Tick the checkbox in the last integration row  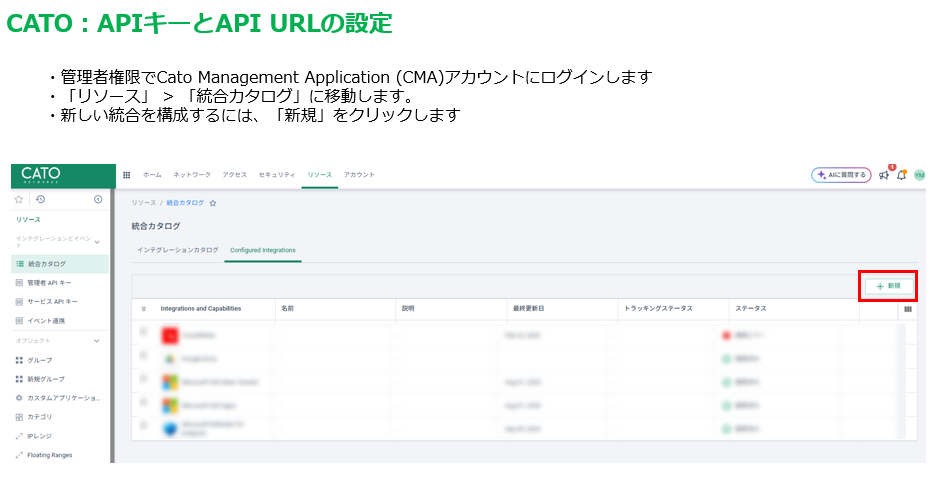[x=143, y=428]
